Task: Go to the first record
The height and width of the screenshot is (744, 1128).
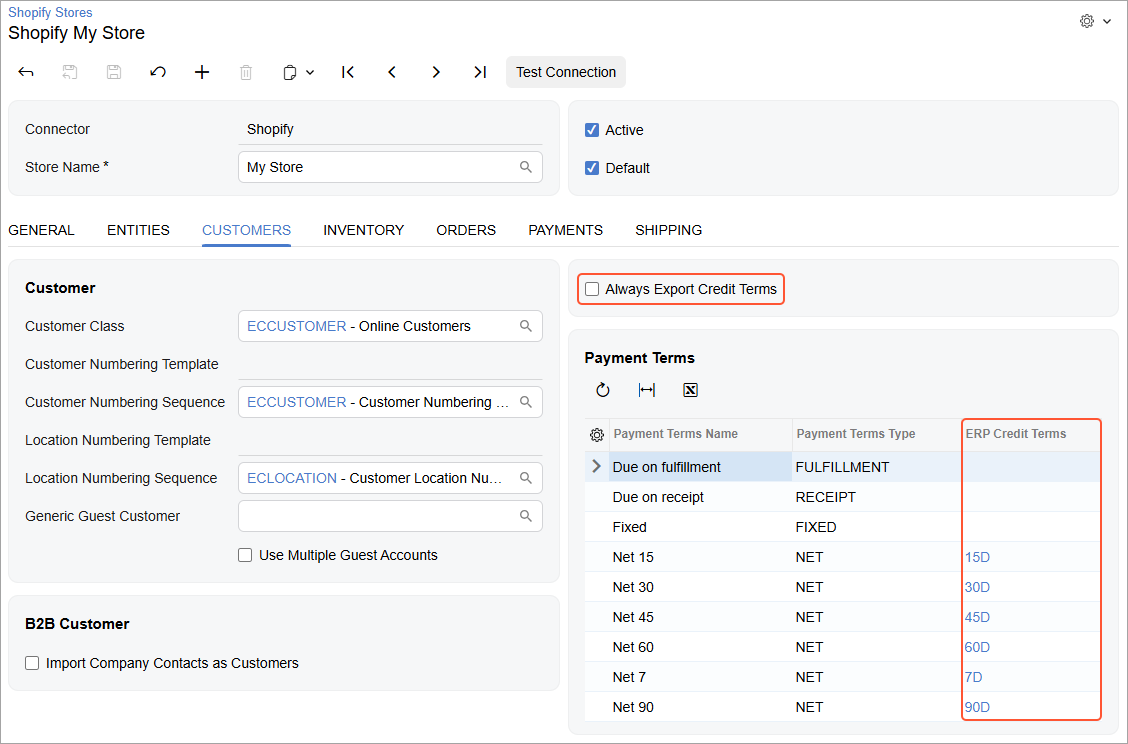Action: coord(348,72)
